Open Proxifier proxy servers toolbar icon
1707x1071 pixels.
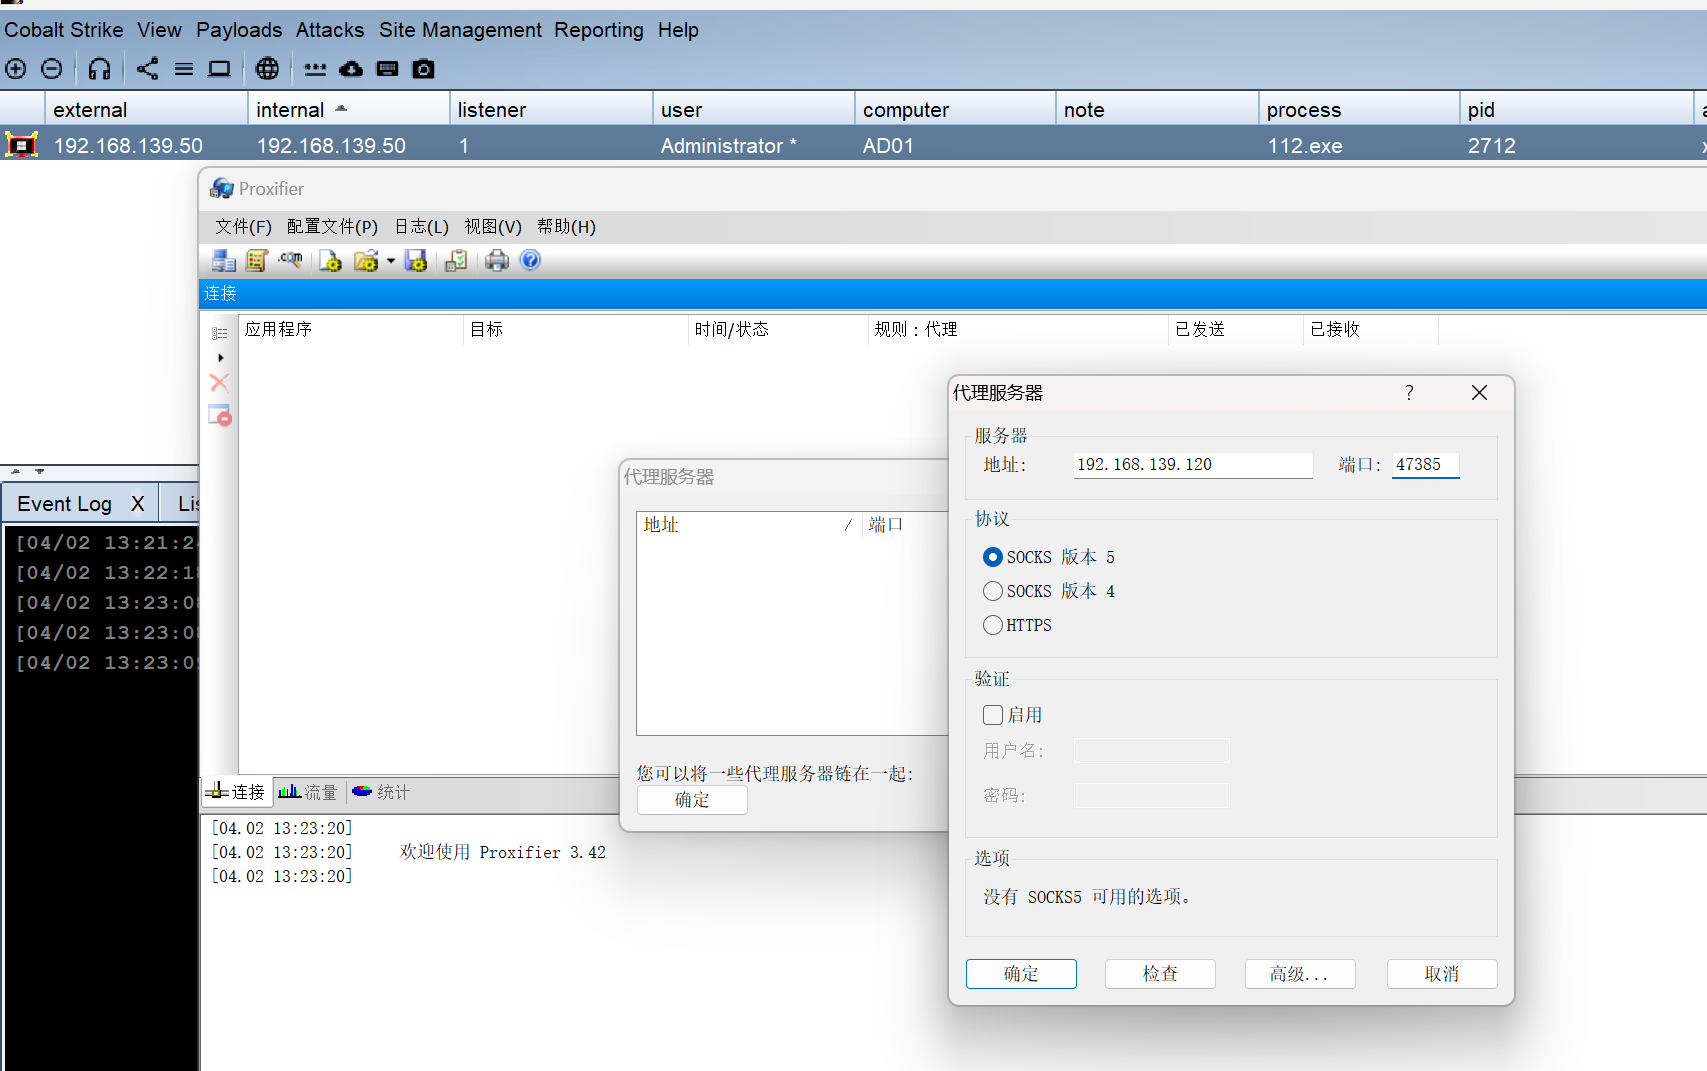pyautogui.click(x=223, y=261)
